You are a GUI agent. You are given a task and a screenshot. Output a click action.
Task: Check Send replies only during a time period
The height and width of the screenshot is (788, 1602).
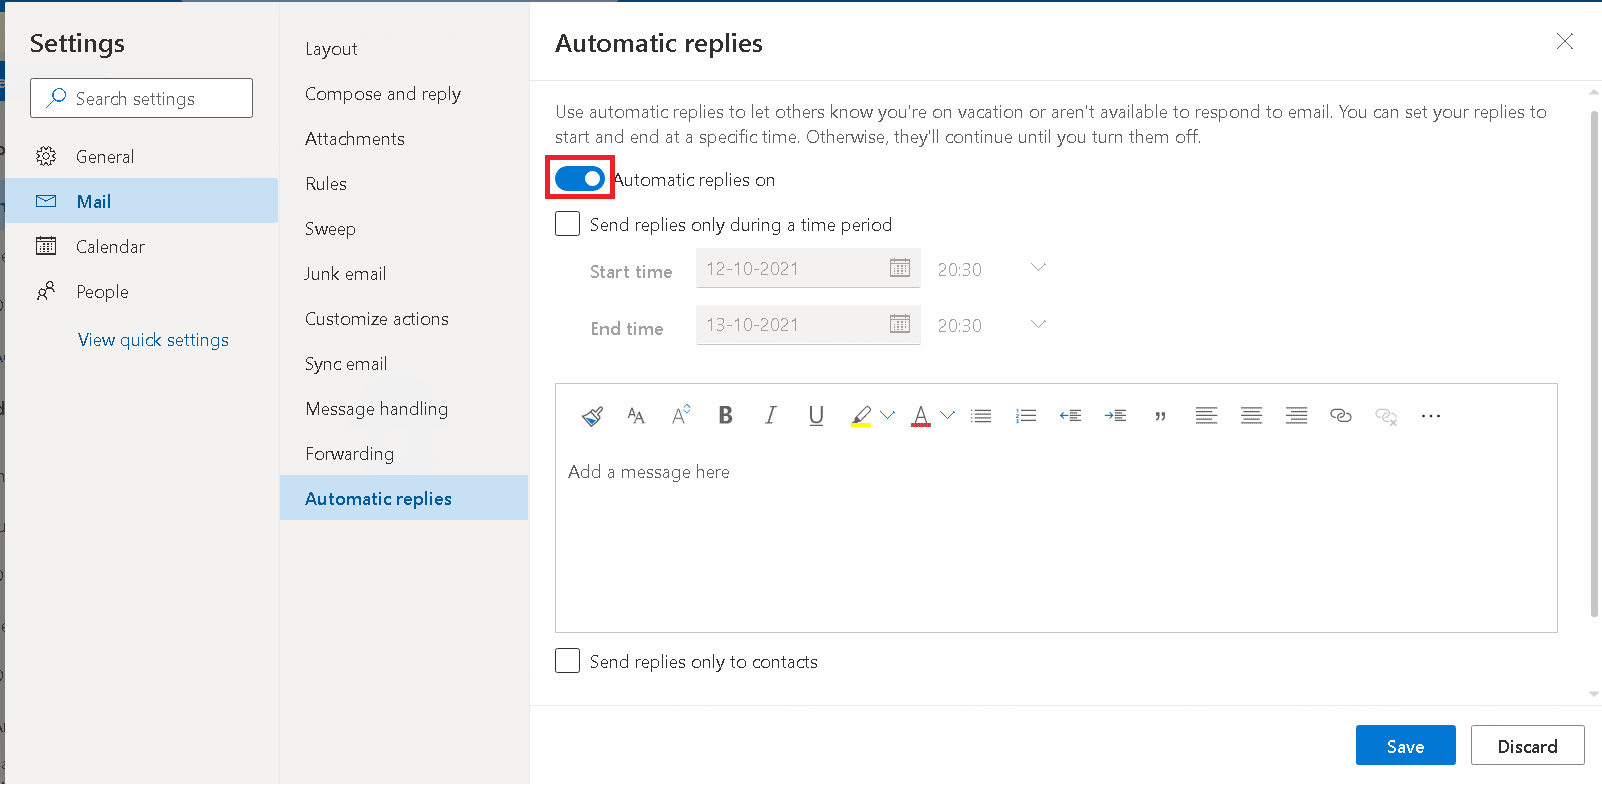(x=567, y=223)
